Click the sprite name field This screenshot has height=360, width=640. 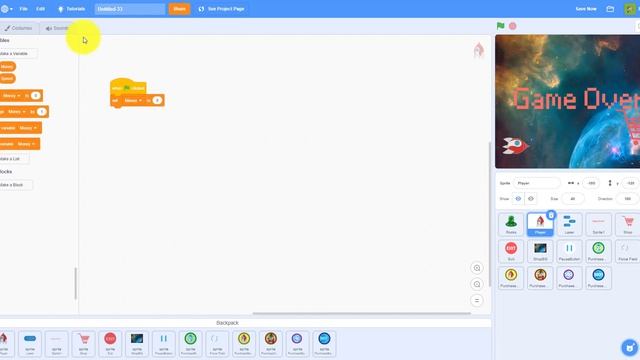click(x=536, y=183)
